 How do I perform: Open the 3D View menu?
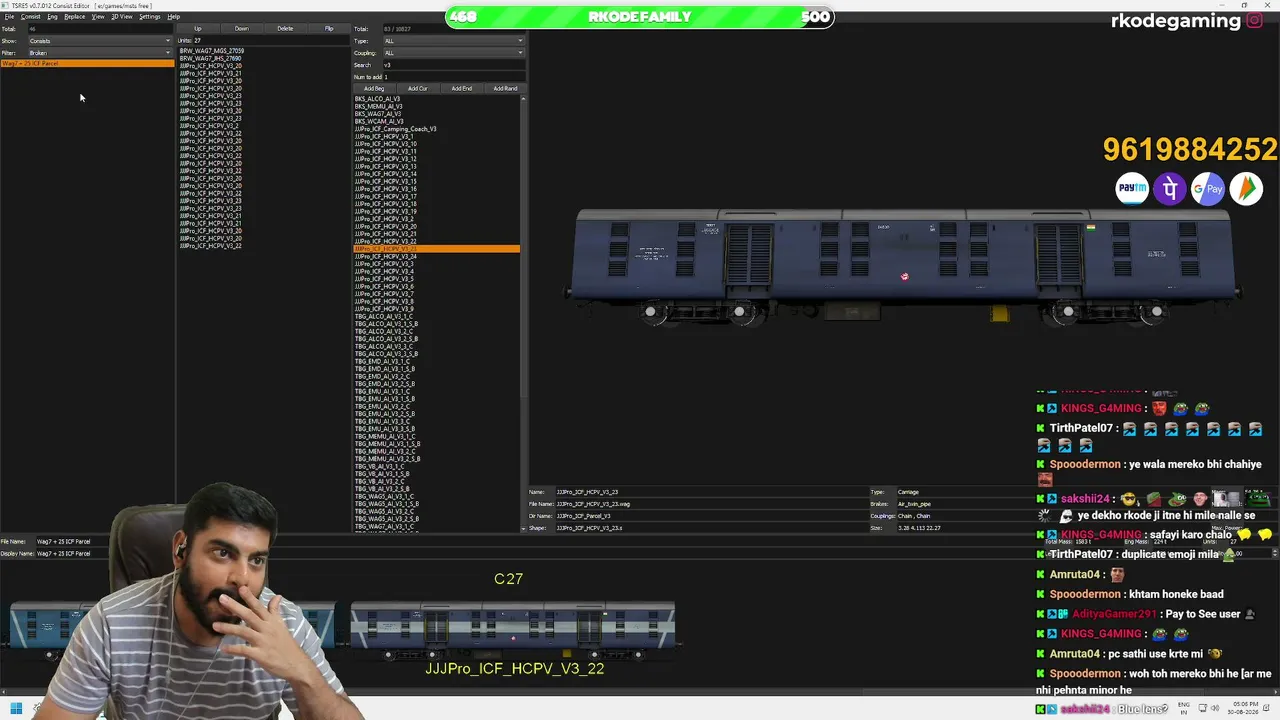[x=121, y=17]
